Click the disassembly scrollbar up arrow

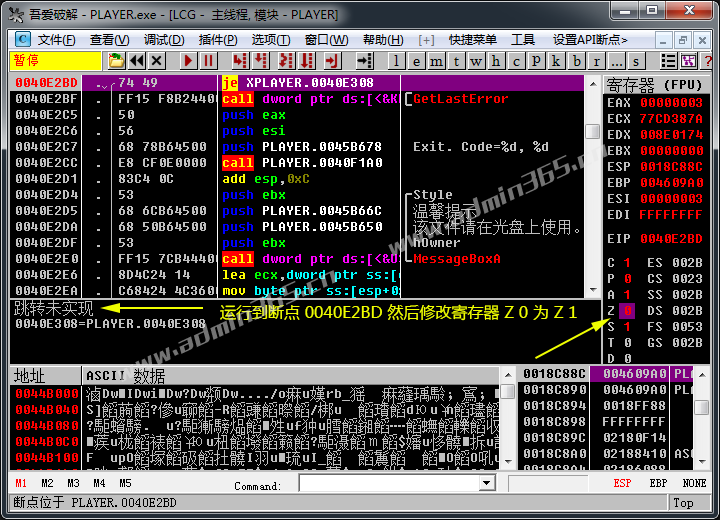point(593,84)
